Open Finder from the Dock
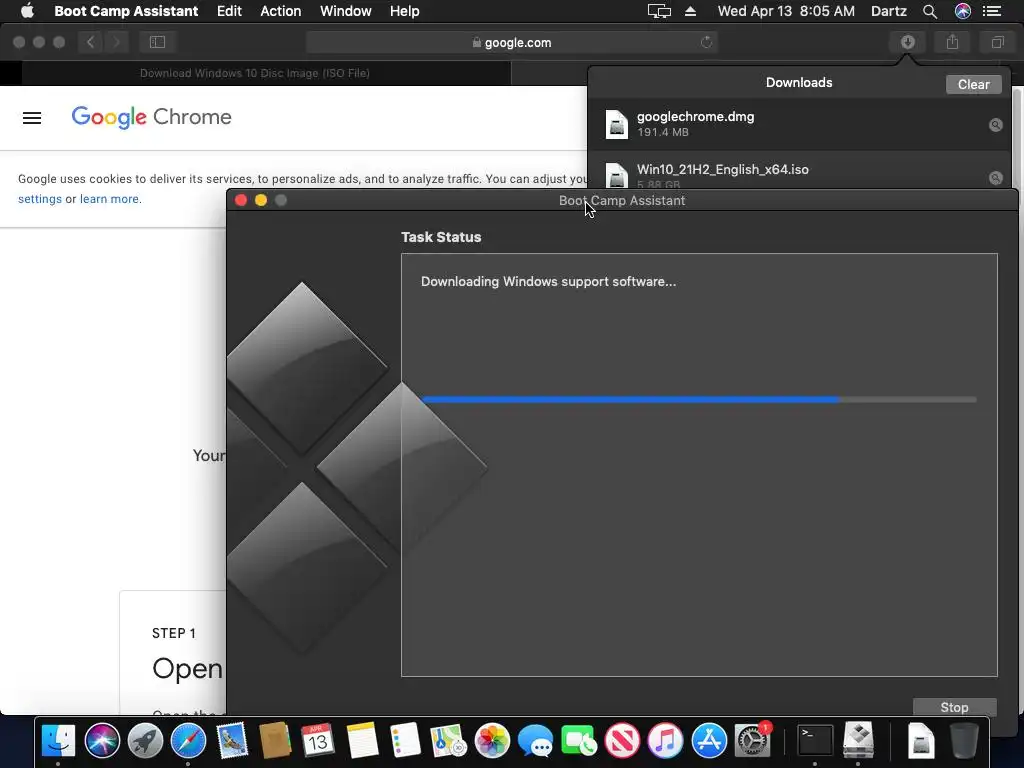The height and width of the screenshot is (768, 1024). pos(58,741)
